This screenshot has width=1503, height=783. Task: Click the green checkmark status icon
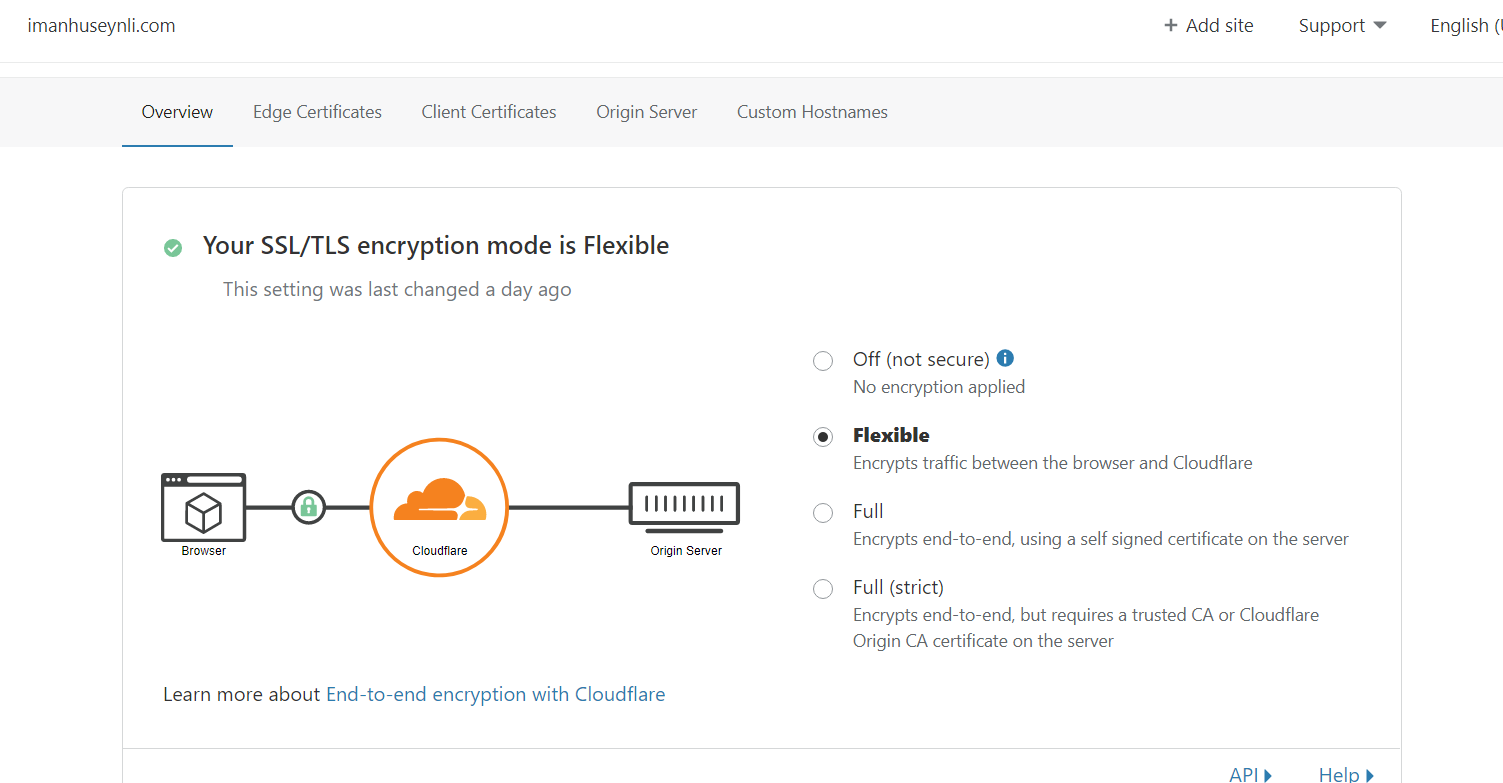pos(173,247)
